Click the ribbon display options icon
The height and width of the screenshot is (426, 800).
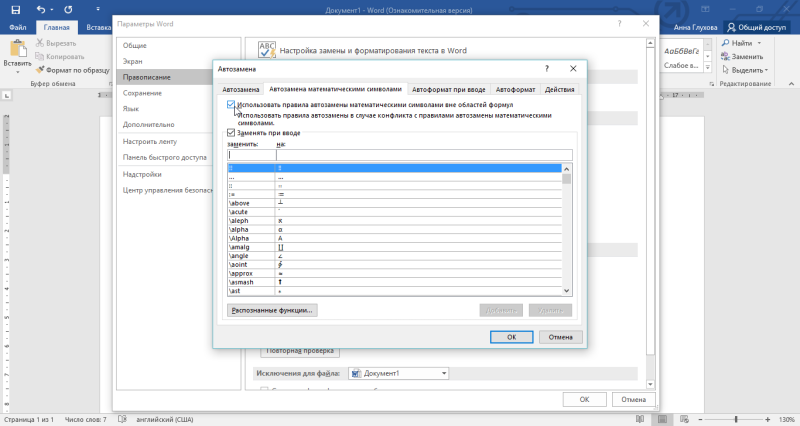coord(706,9)
